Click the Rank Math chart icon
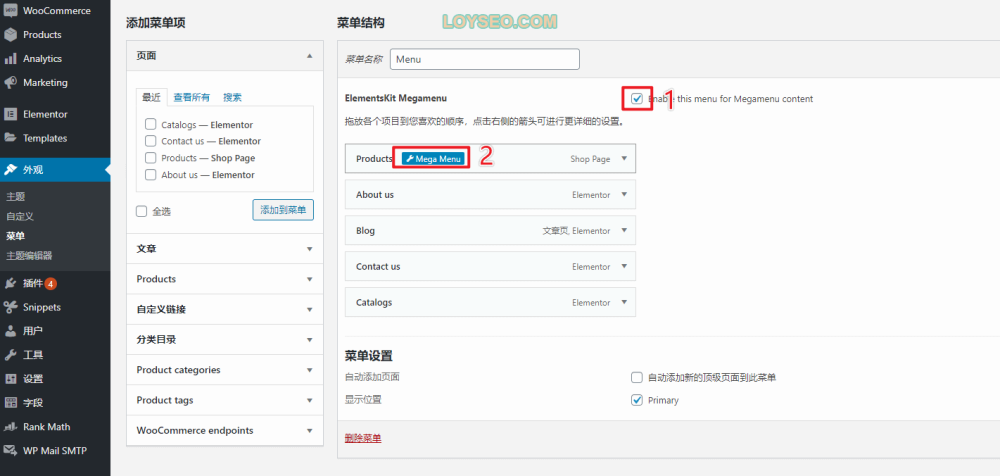The height and width of the screenshot is (476, 1000). point(10,427)
